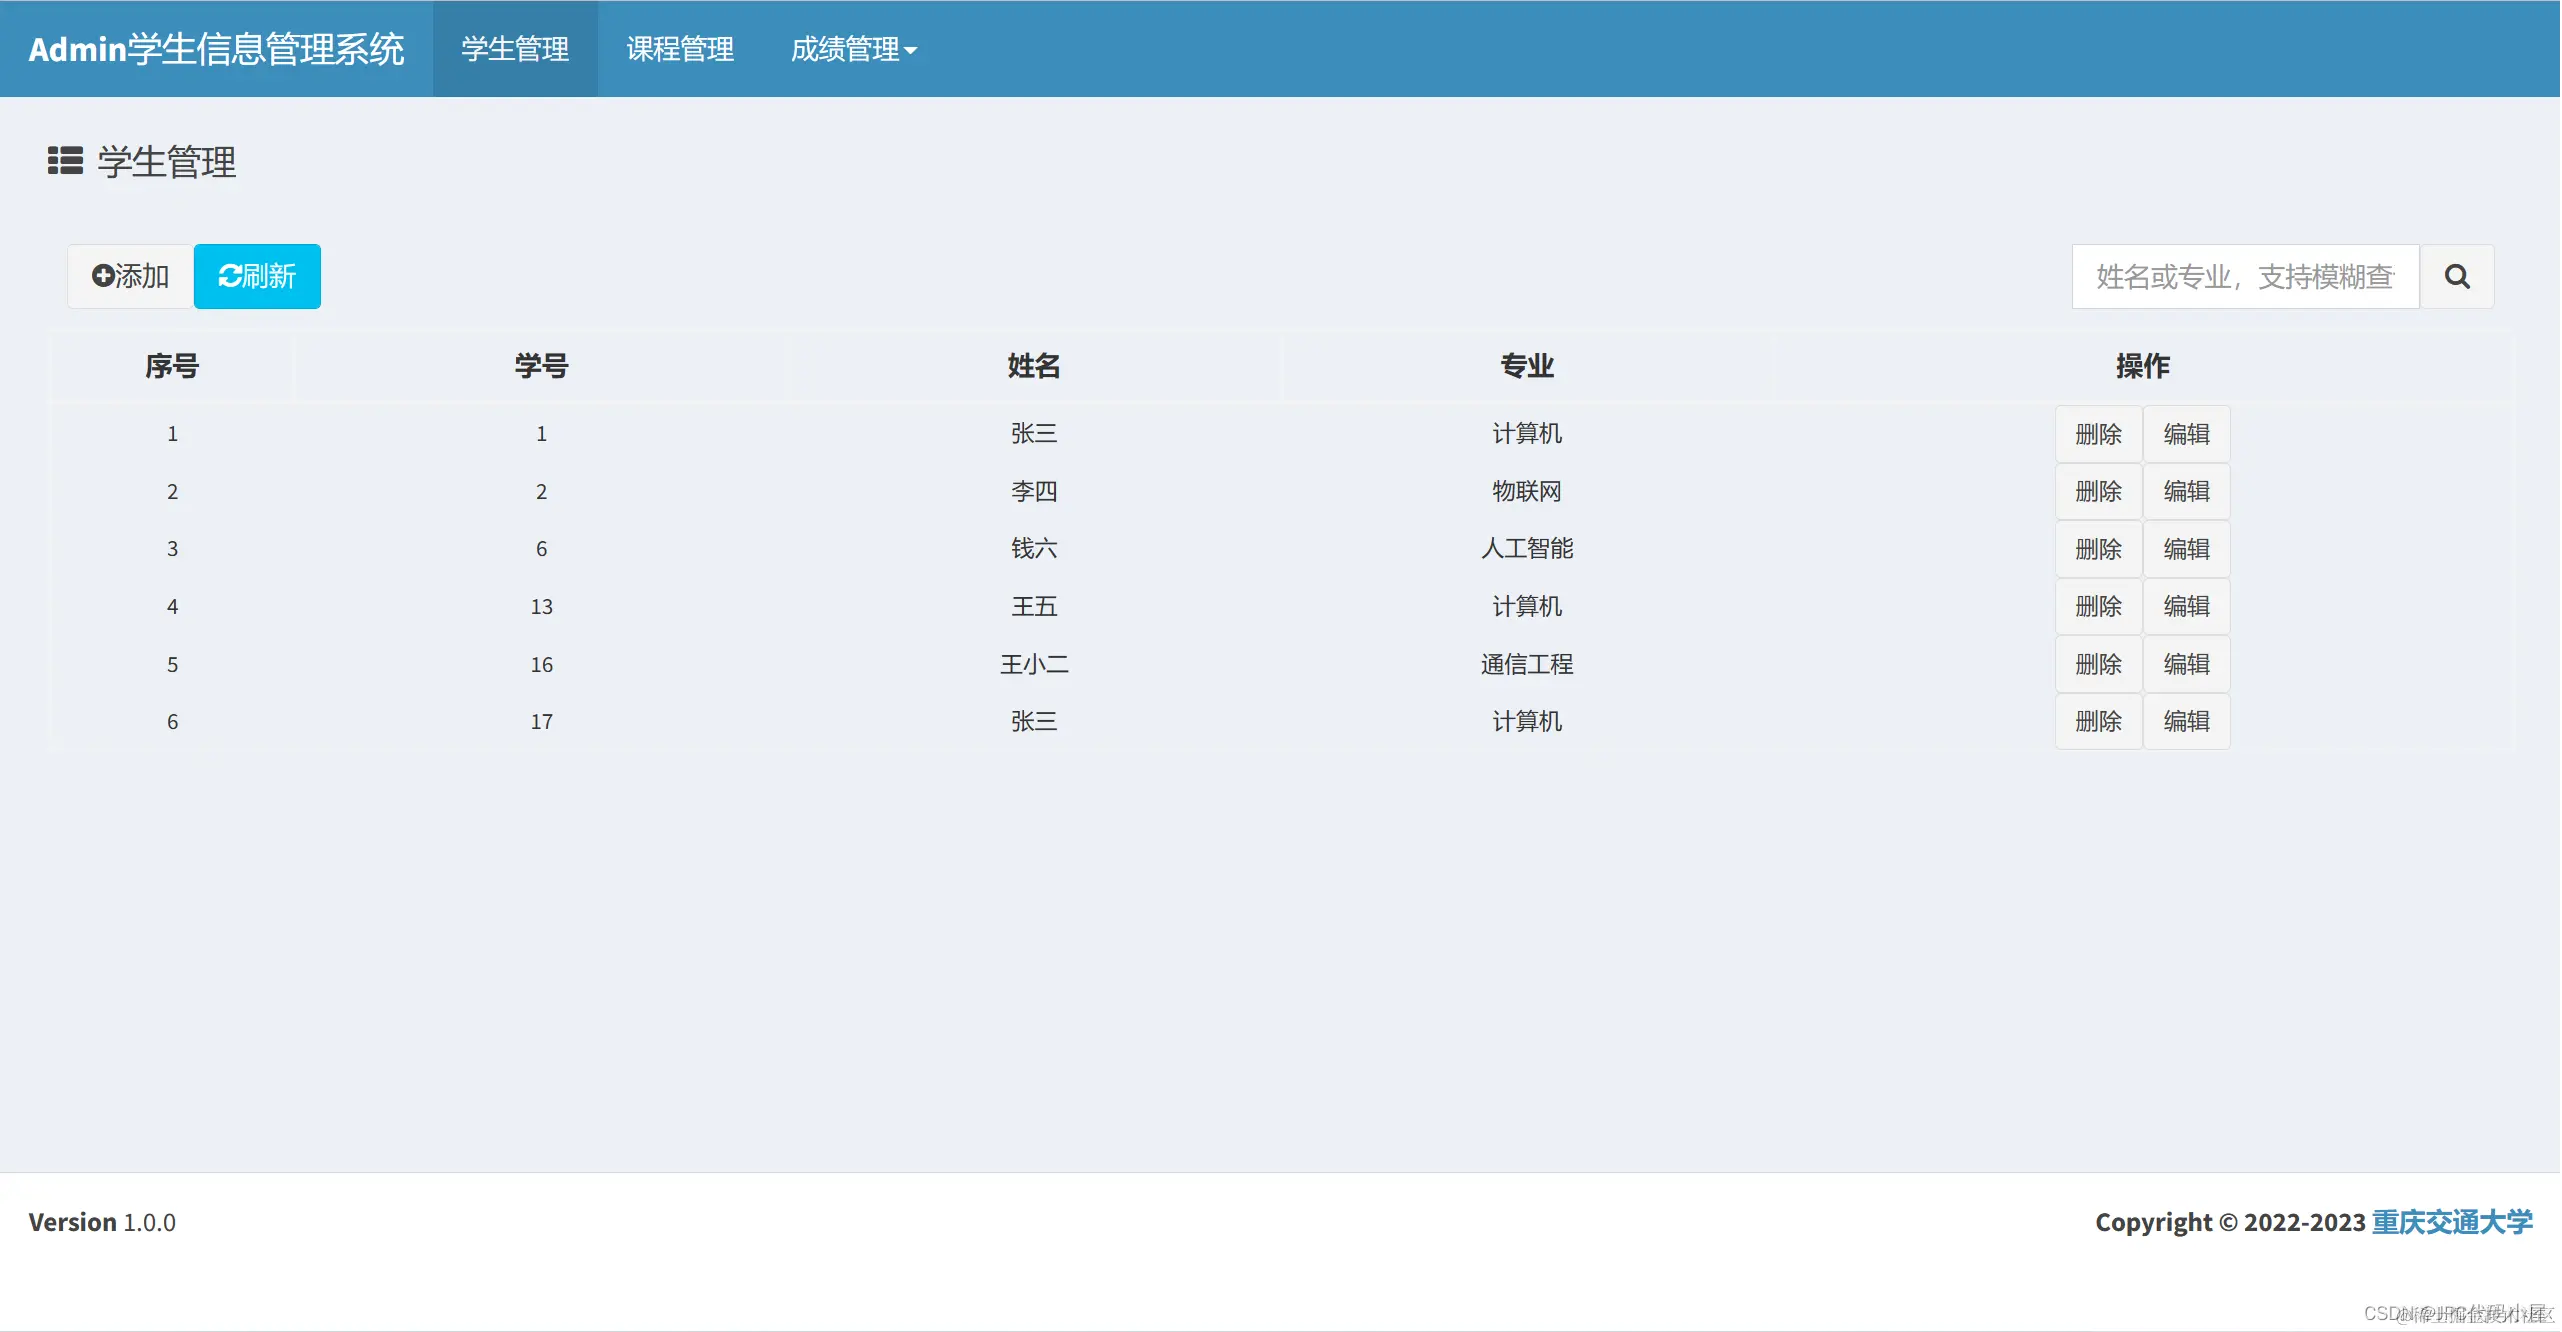Switch to the 课程管理 tab
This screenshot has width=2562, height=1332.
point(679,49)
